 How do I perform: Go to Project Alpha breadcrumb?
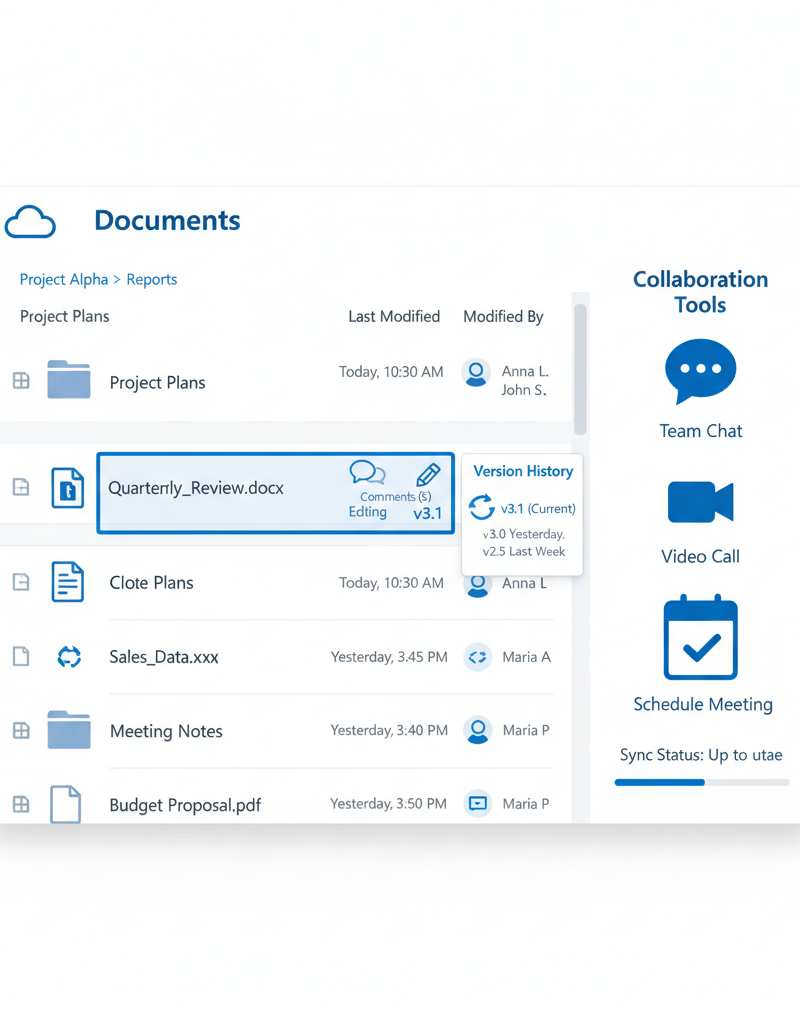[64, 280]
